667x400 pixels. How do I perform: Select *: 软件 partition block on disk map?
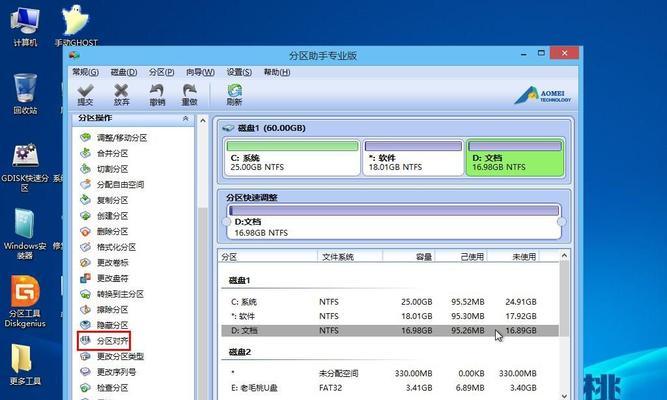(413, 157)
